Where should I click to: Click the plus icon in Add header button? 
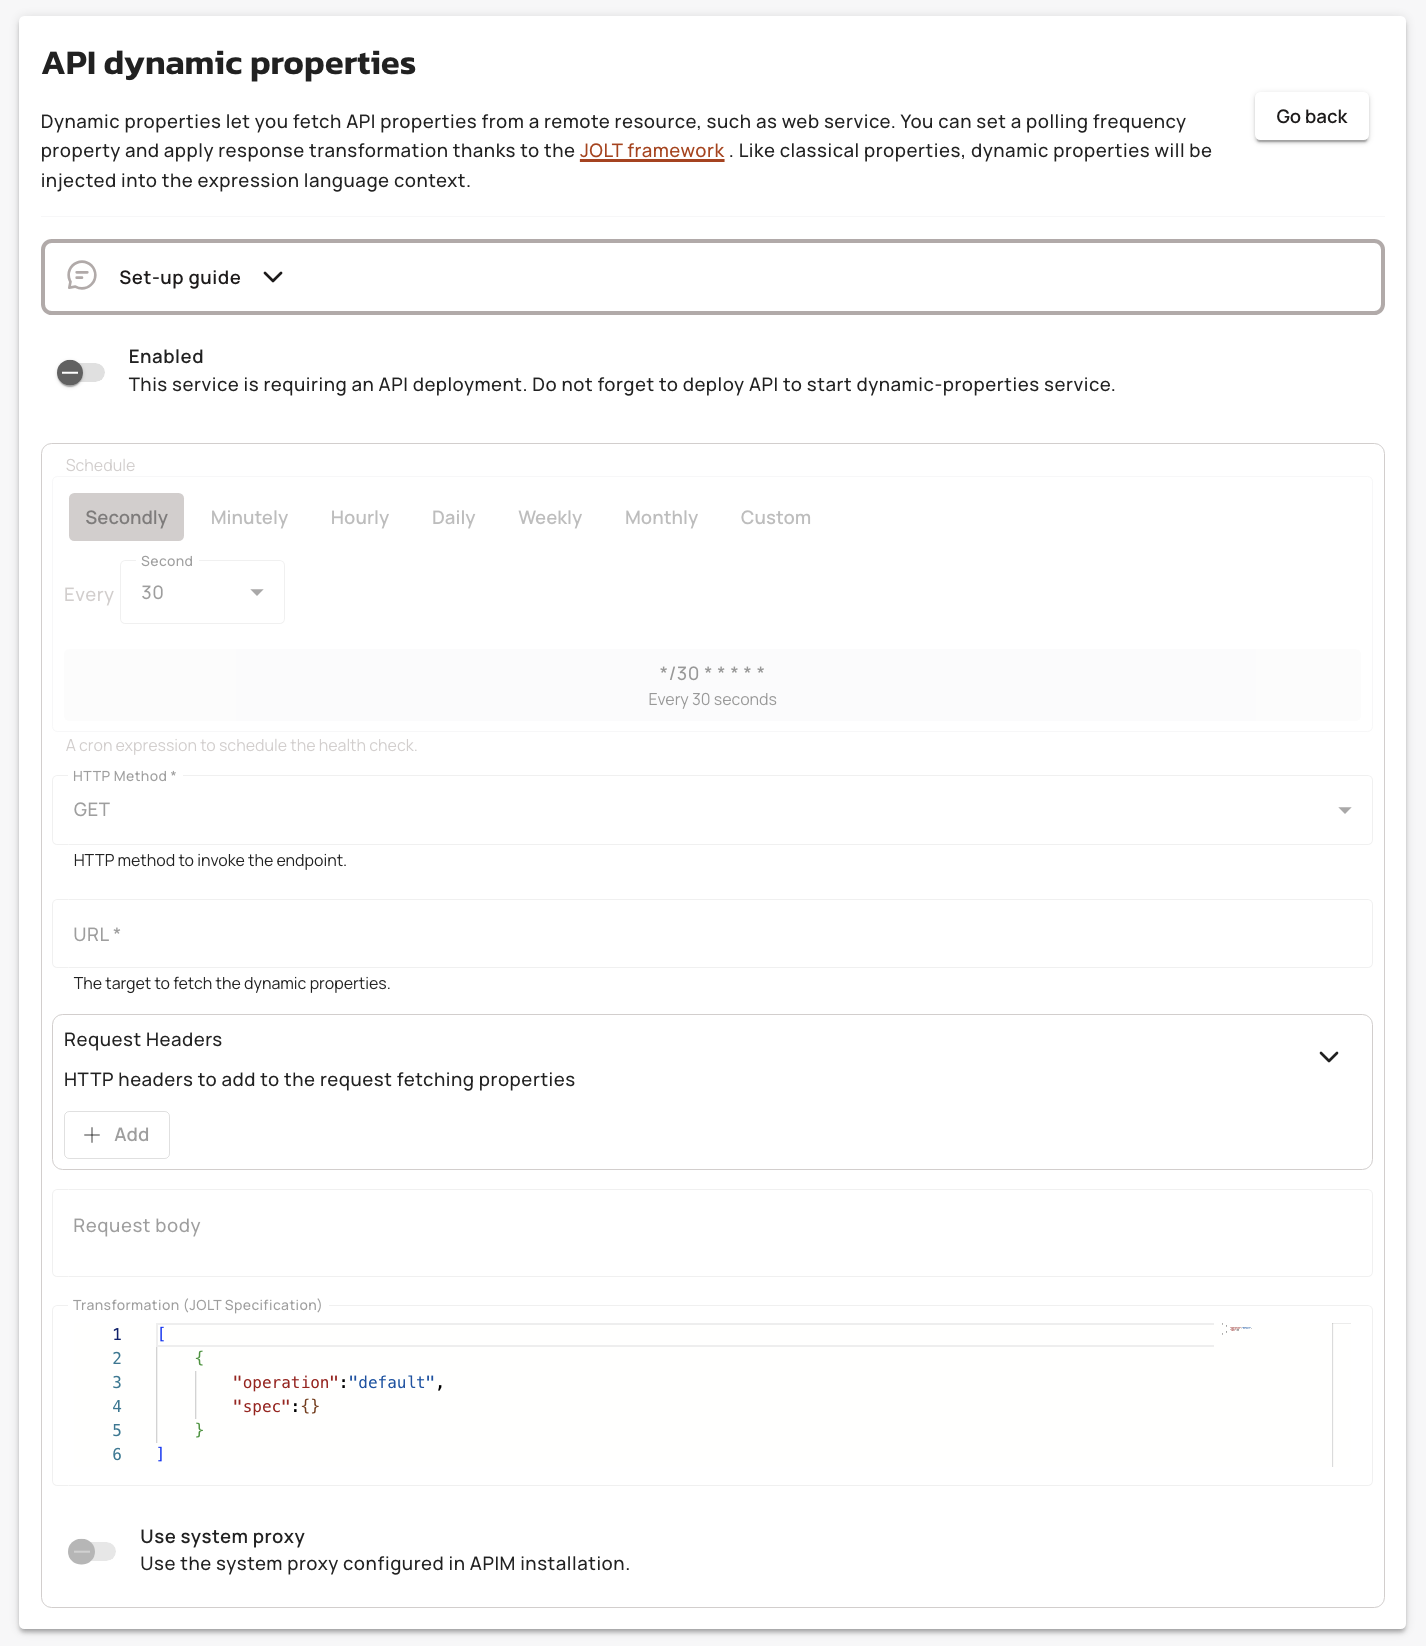tap(92, 1135)
